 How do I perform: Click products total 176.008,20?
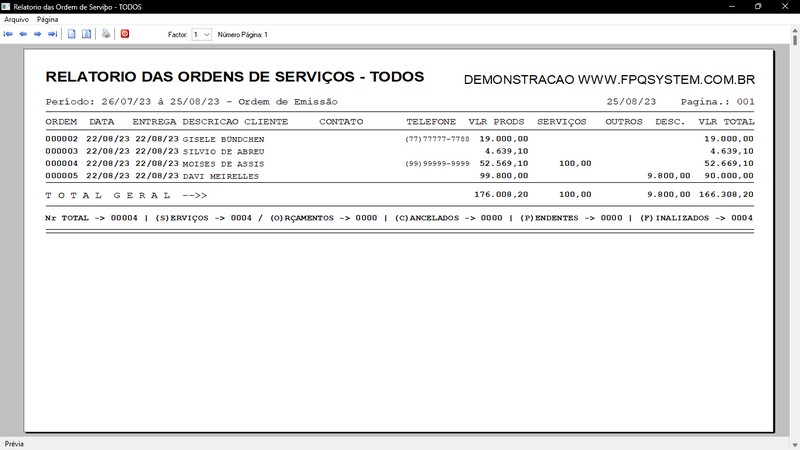501,194
